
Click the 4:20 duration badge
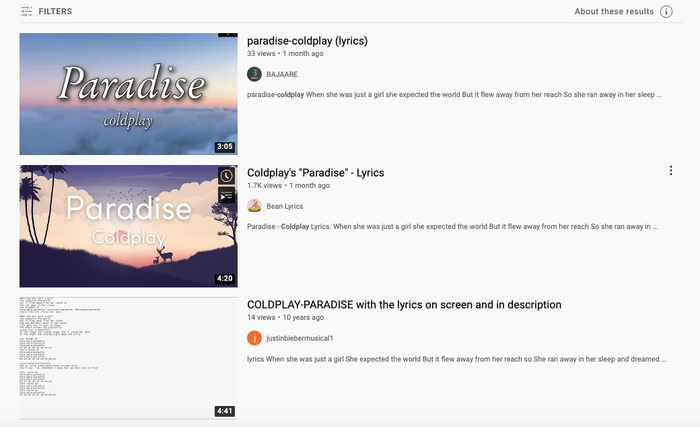click(x=225, y=279)
